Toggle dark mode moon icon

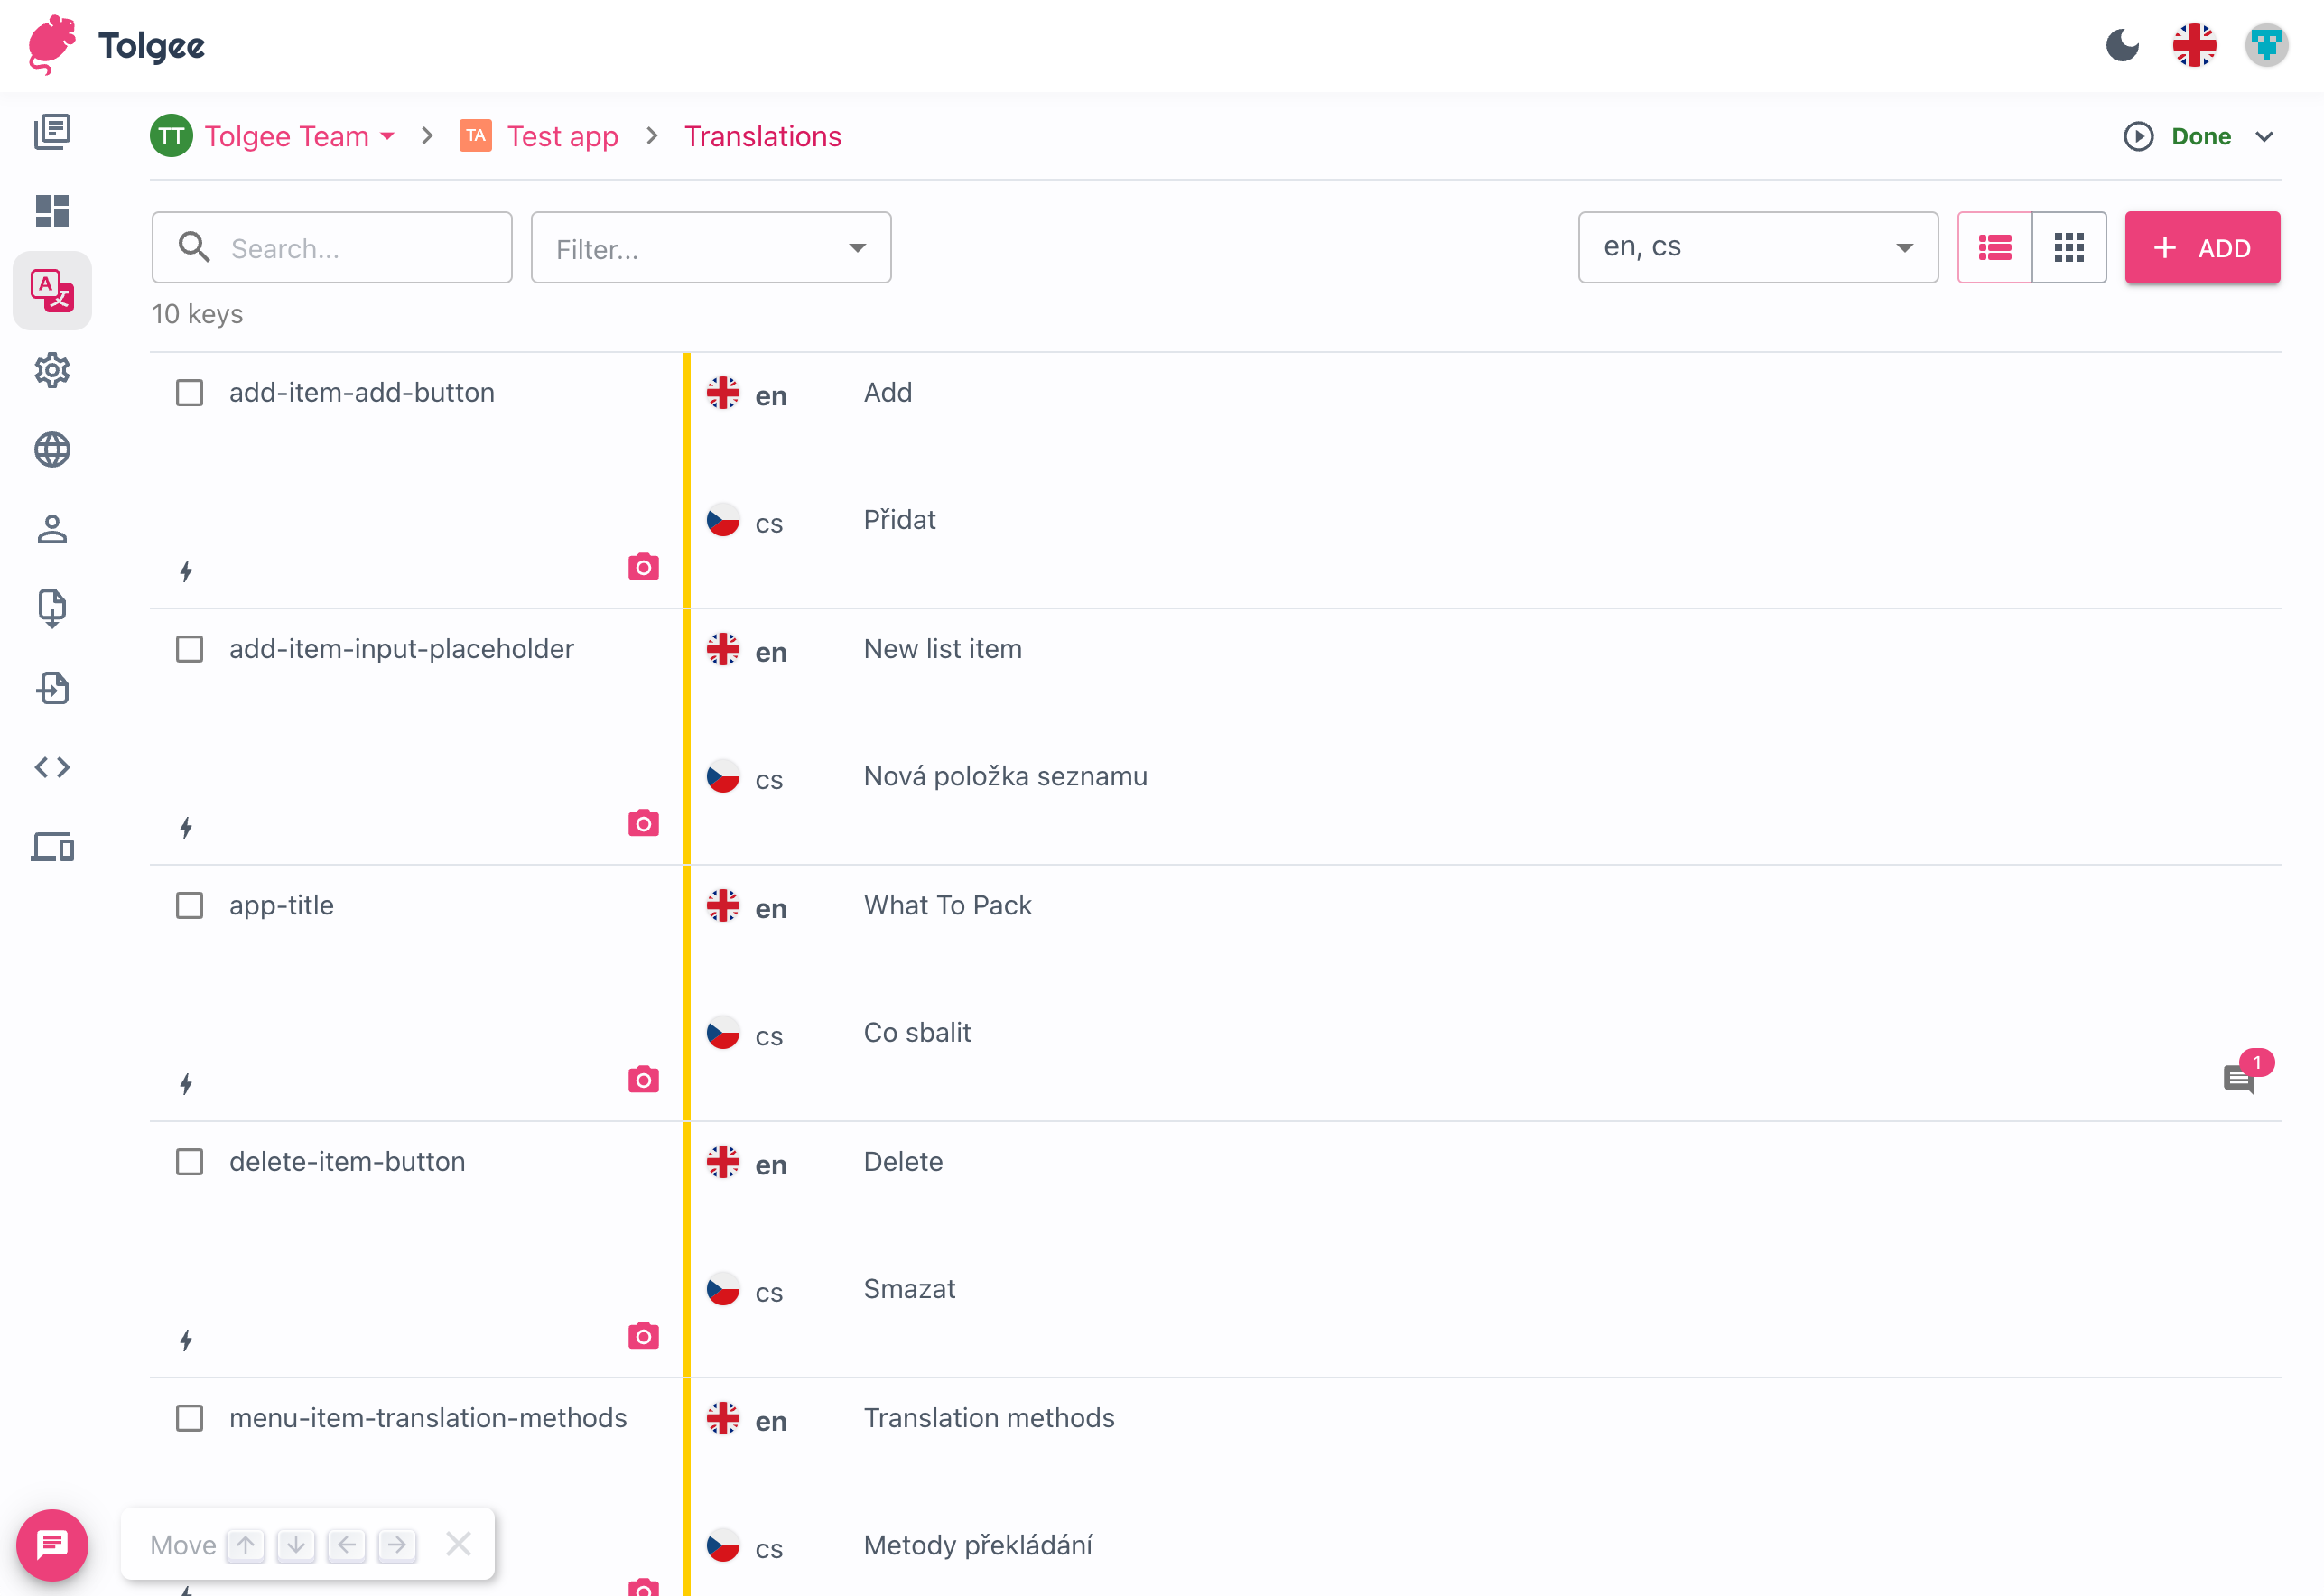click(2122, 46)
